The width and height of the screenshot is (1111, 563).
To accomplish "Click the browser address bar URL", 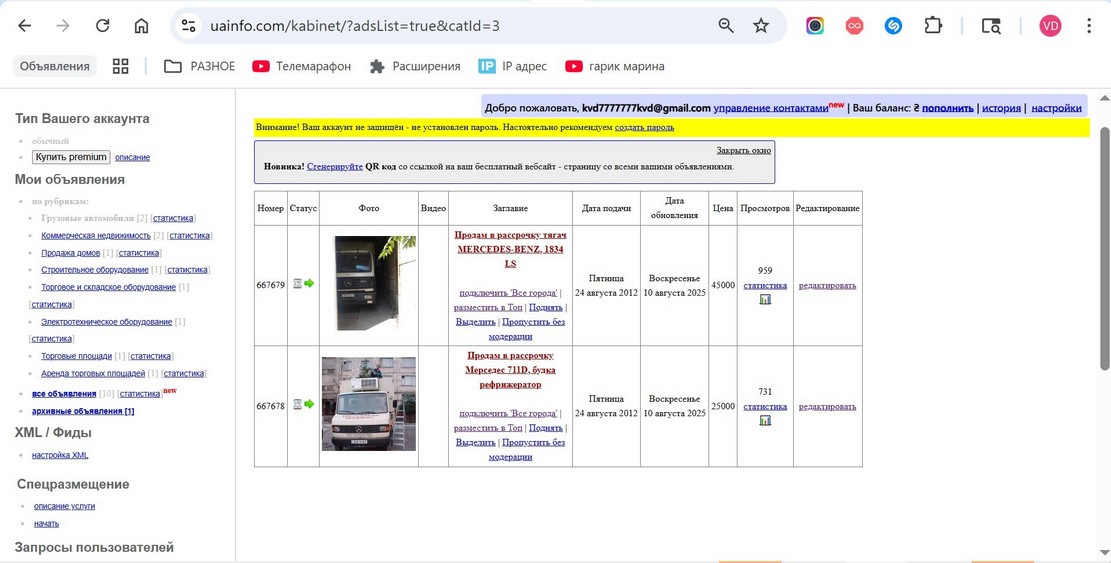I will pyautogui.click(x=354, y=26).
